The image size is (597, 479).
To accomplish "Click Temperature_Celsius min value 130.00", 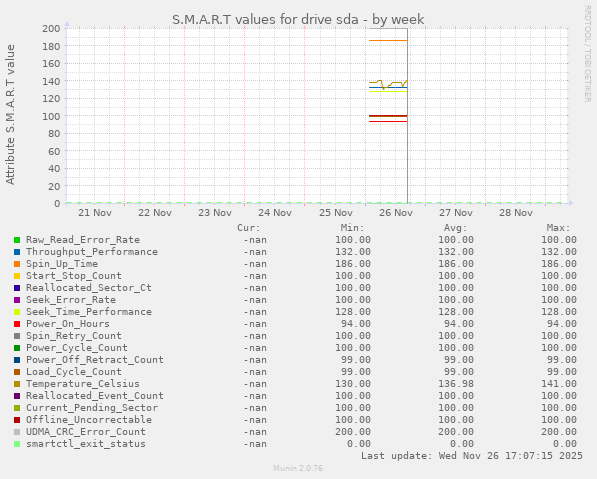I will 353,384.
